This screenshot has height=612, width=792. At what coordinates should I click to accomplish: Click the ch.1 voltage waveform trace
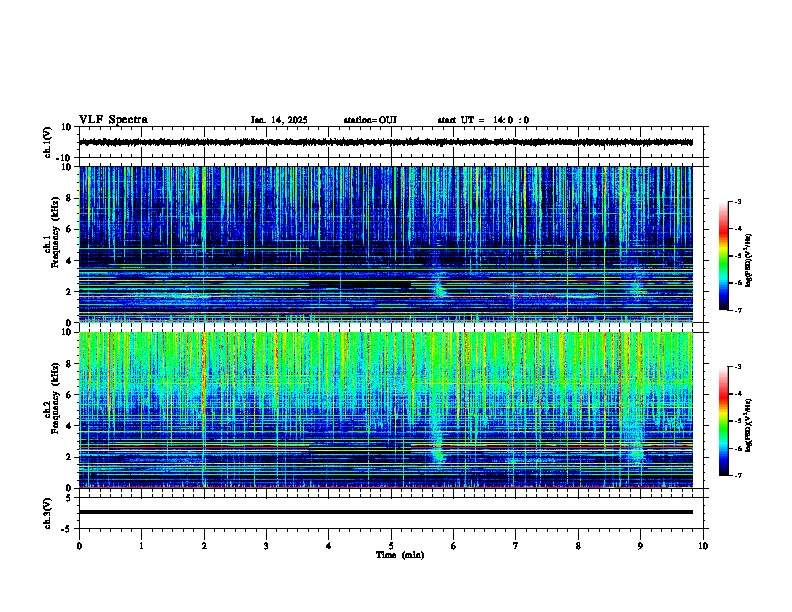386,142
